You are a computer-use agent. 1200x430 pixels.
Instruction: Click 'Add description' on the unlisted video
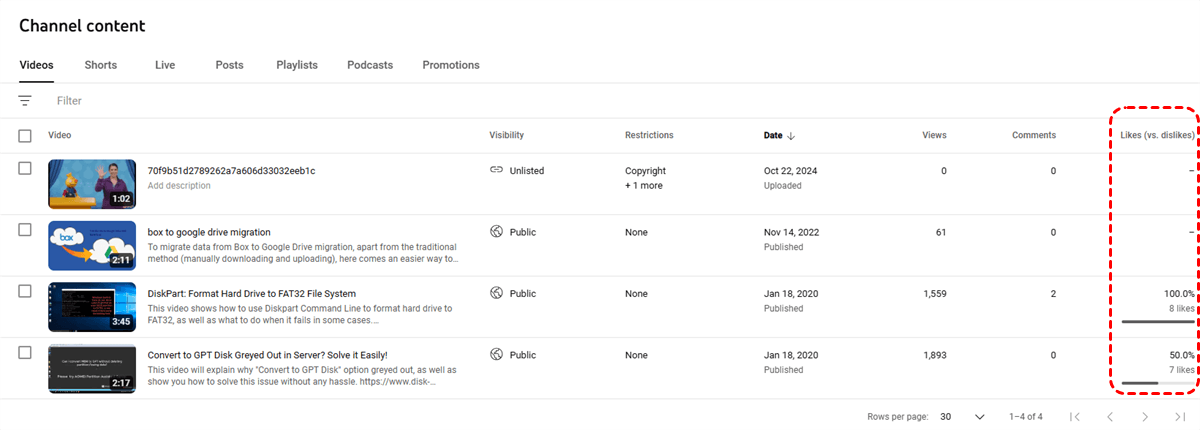pos(179,186)
